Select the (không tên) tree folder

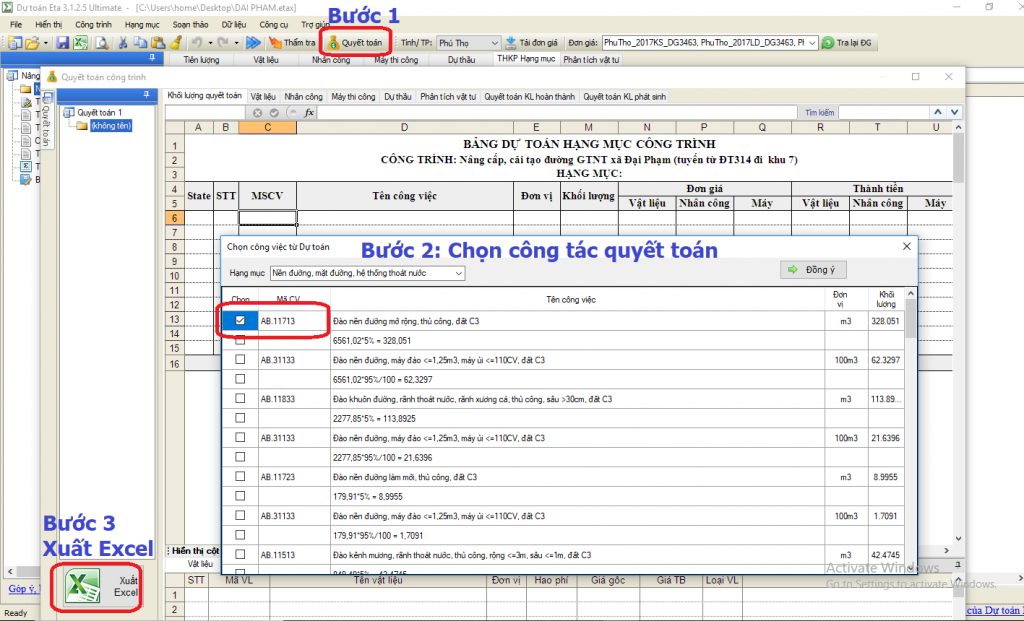[x=110, y=126]
